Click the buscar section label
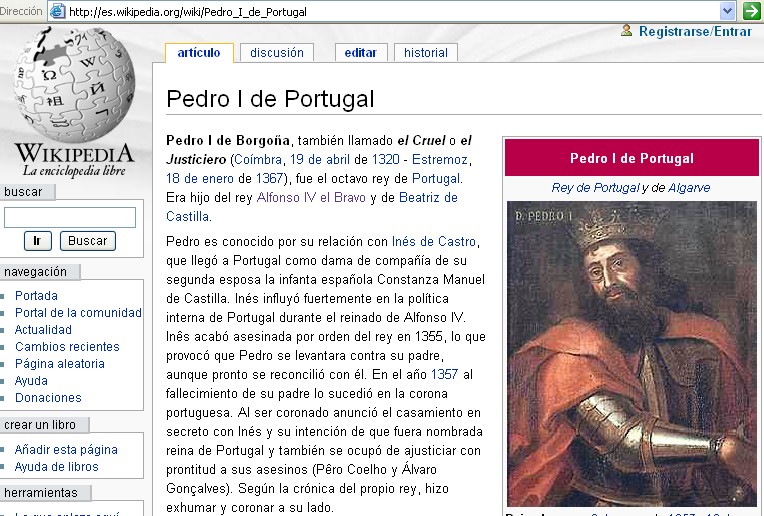The height and width of the screenshot is (516, 764). (x=23, y=192)
